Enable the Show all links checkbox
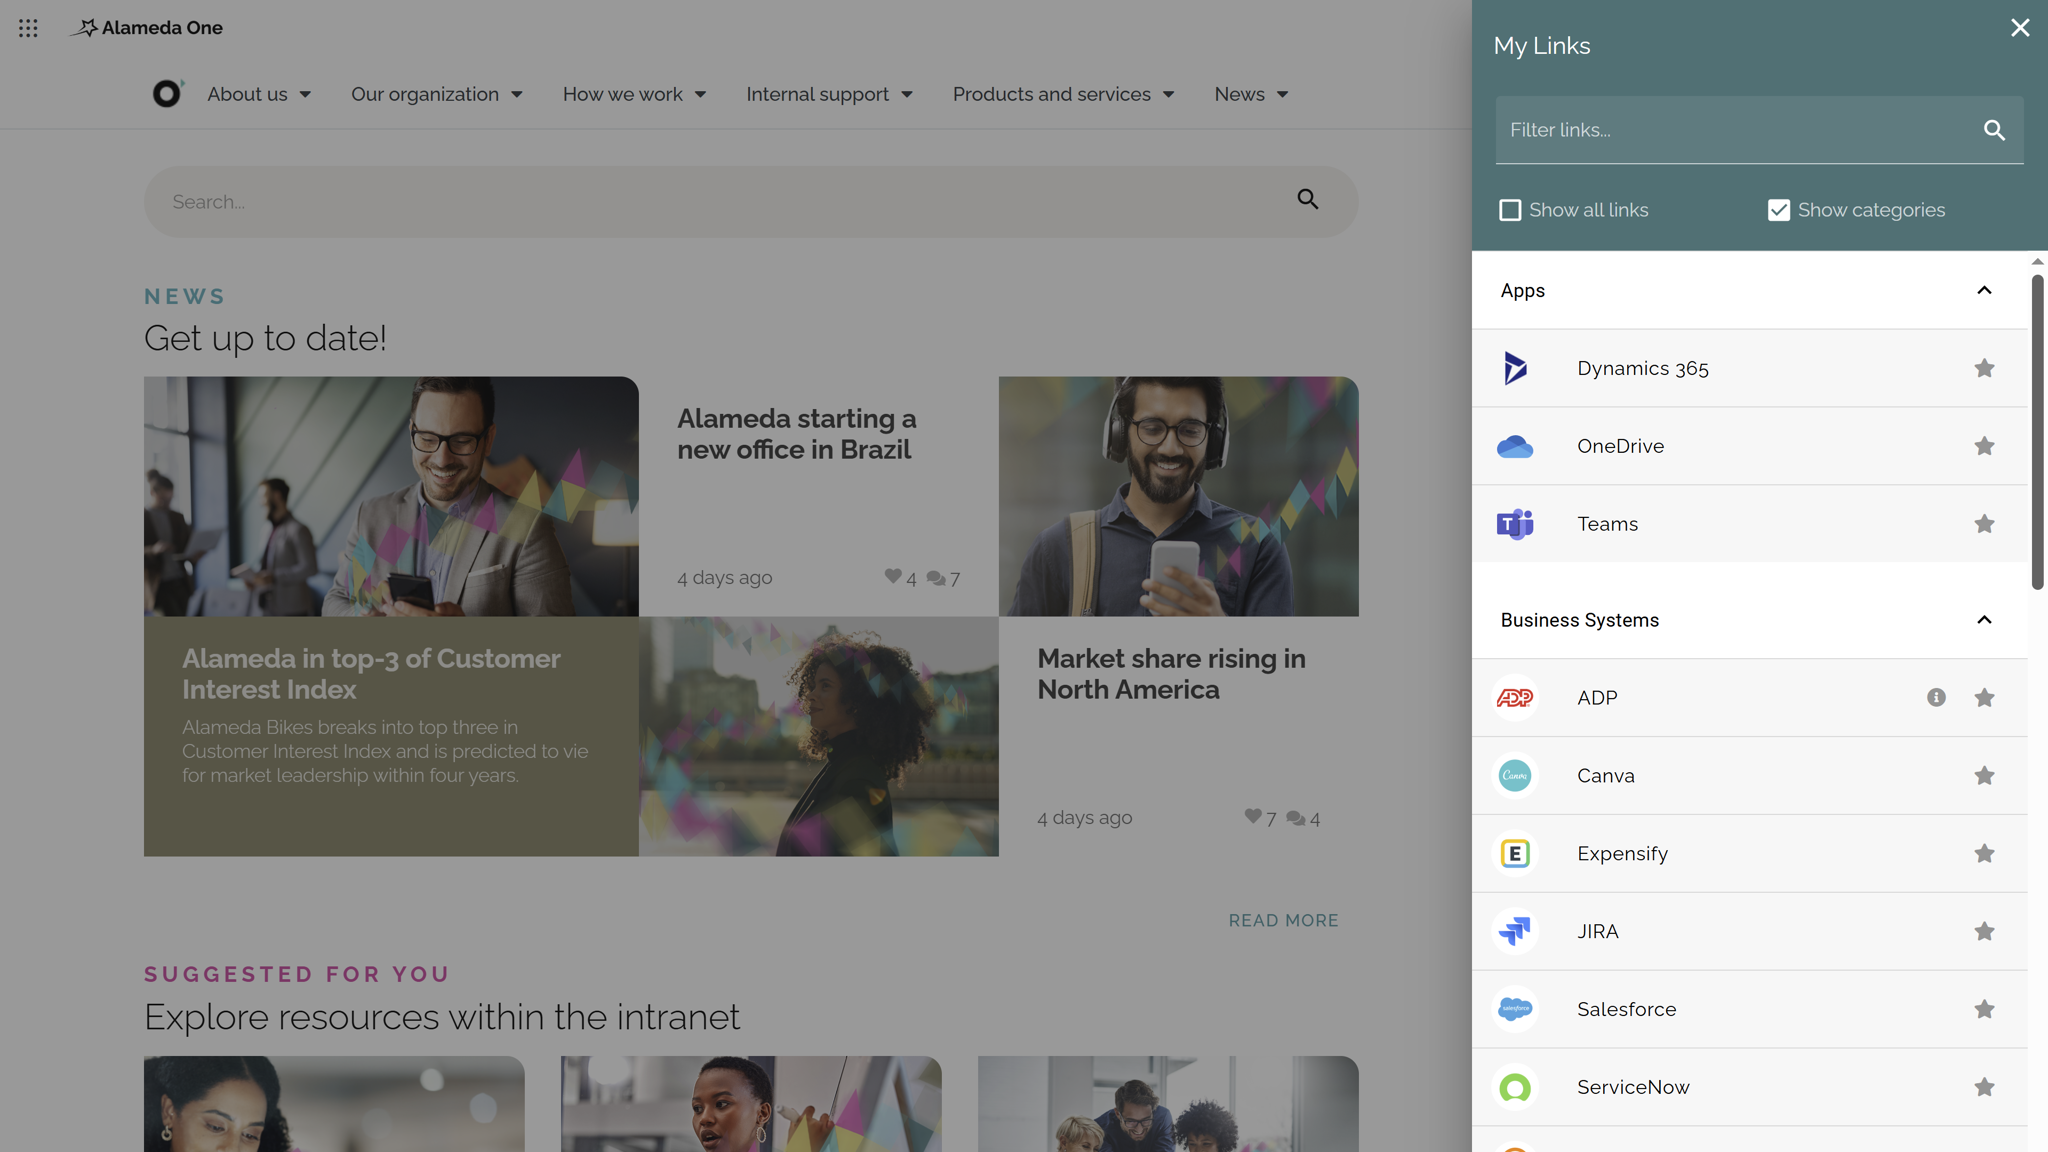 coord(1510,210)
